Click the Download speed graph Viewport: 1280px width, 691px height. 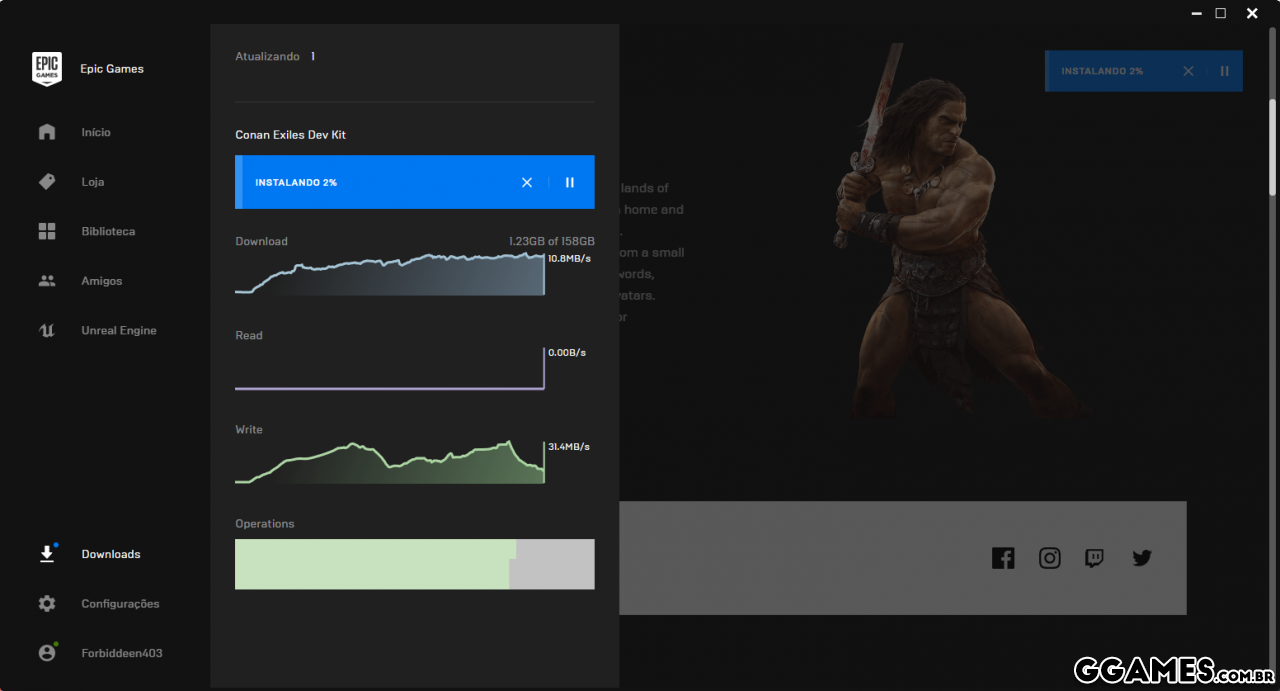click(390, 275)
